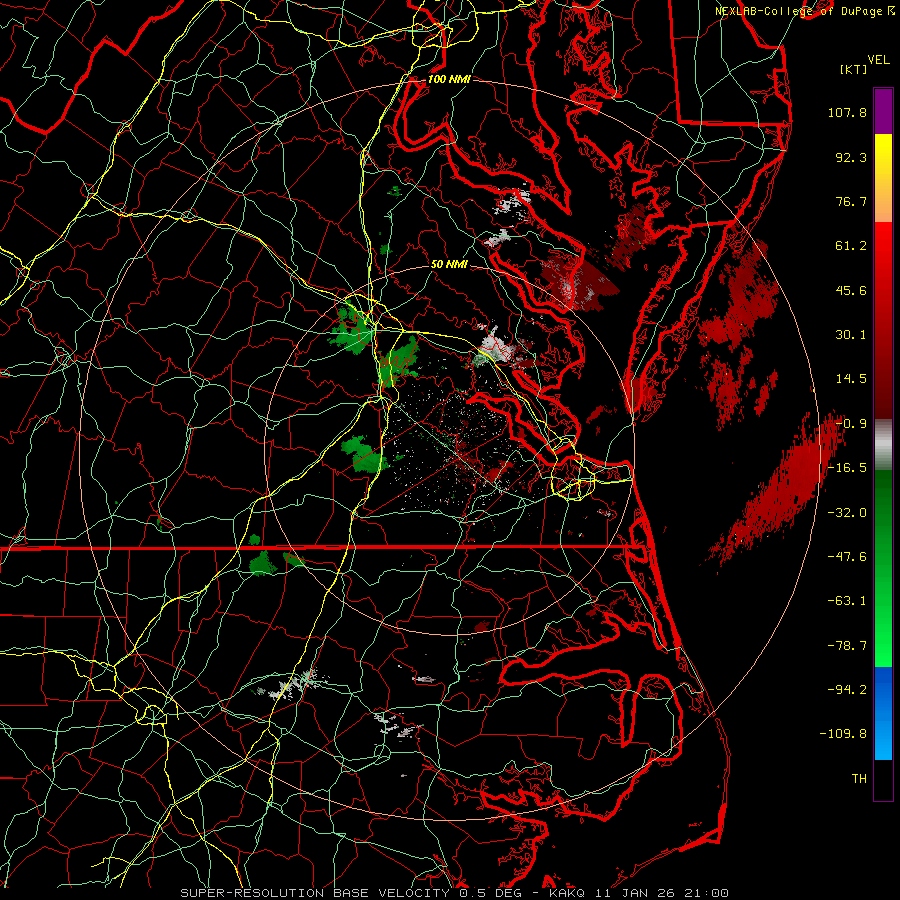The width and height of the screenshot is (900, 900).
Task: Select the 107.8 velocity scale value
Action: coord(847,112)
